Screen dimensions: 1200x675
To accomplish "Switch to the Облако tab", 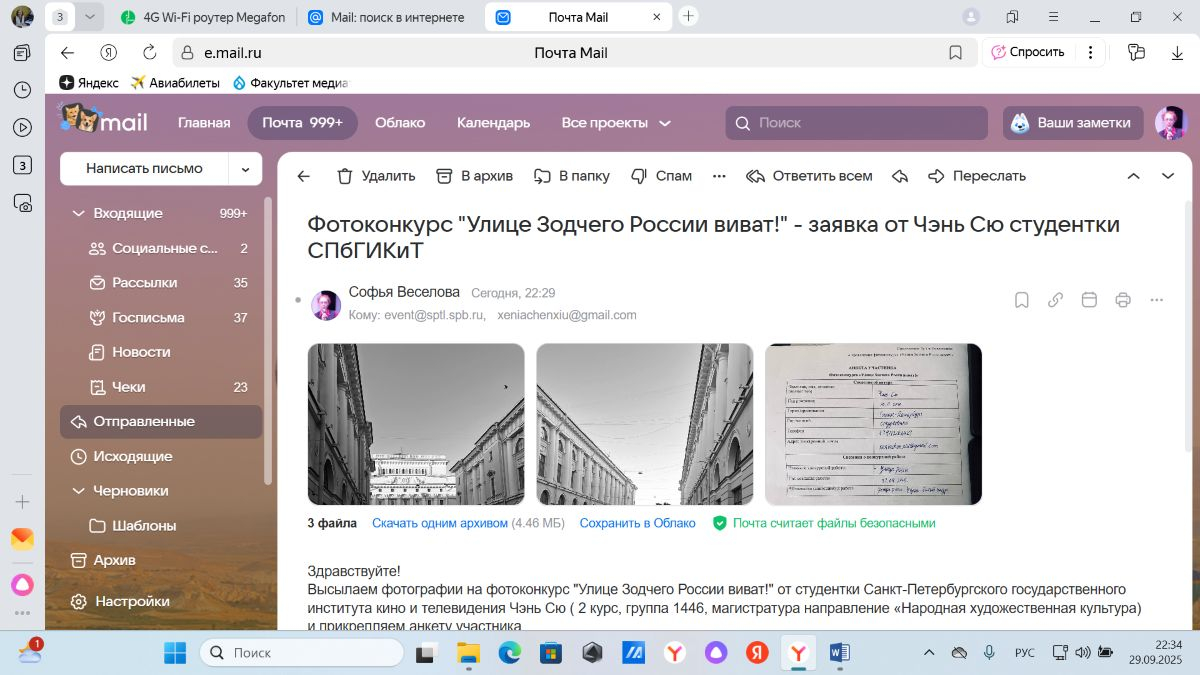I will coord(400,123).
